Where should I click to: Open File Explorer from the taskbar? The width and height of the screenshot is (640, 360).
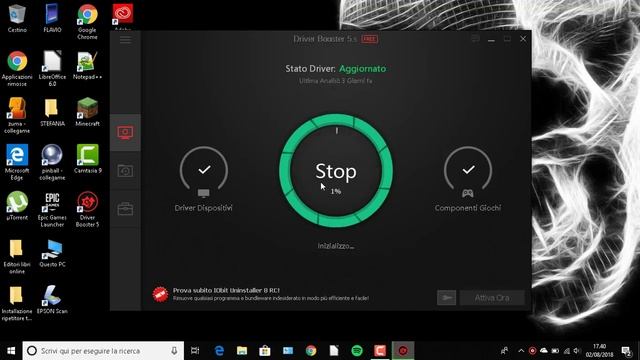click(x=242, y=351)
